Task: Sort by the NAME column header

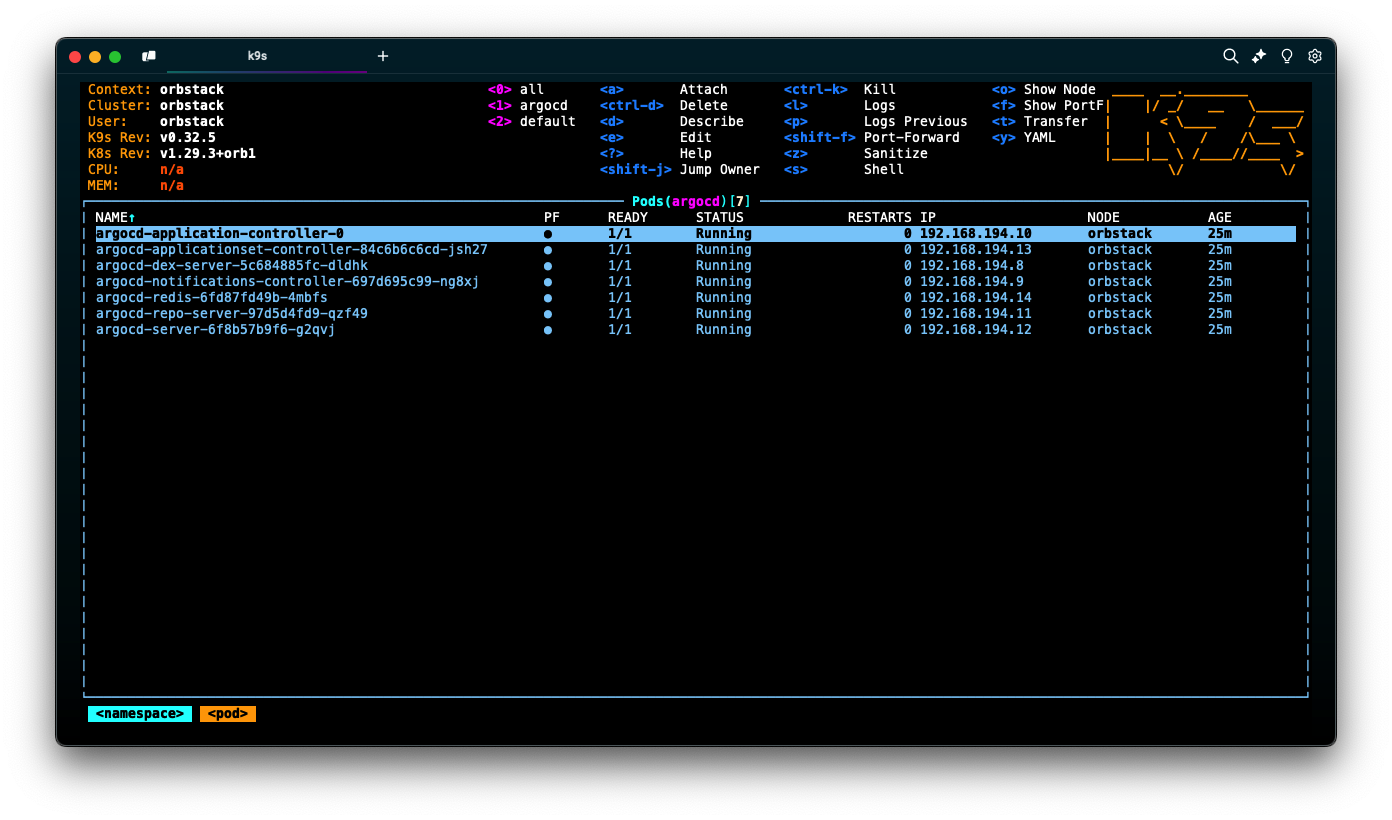Action: pos(115,217)
